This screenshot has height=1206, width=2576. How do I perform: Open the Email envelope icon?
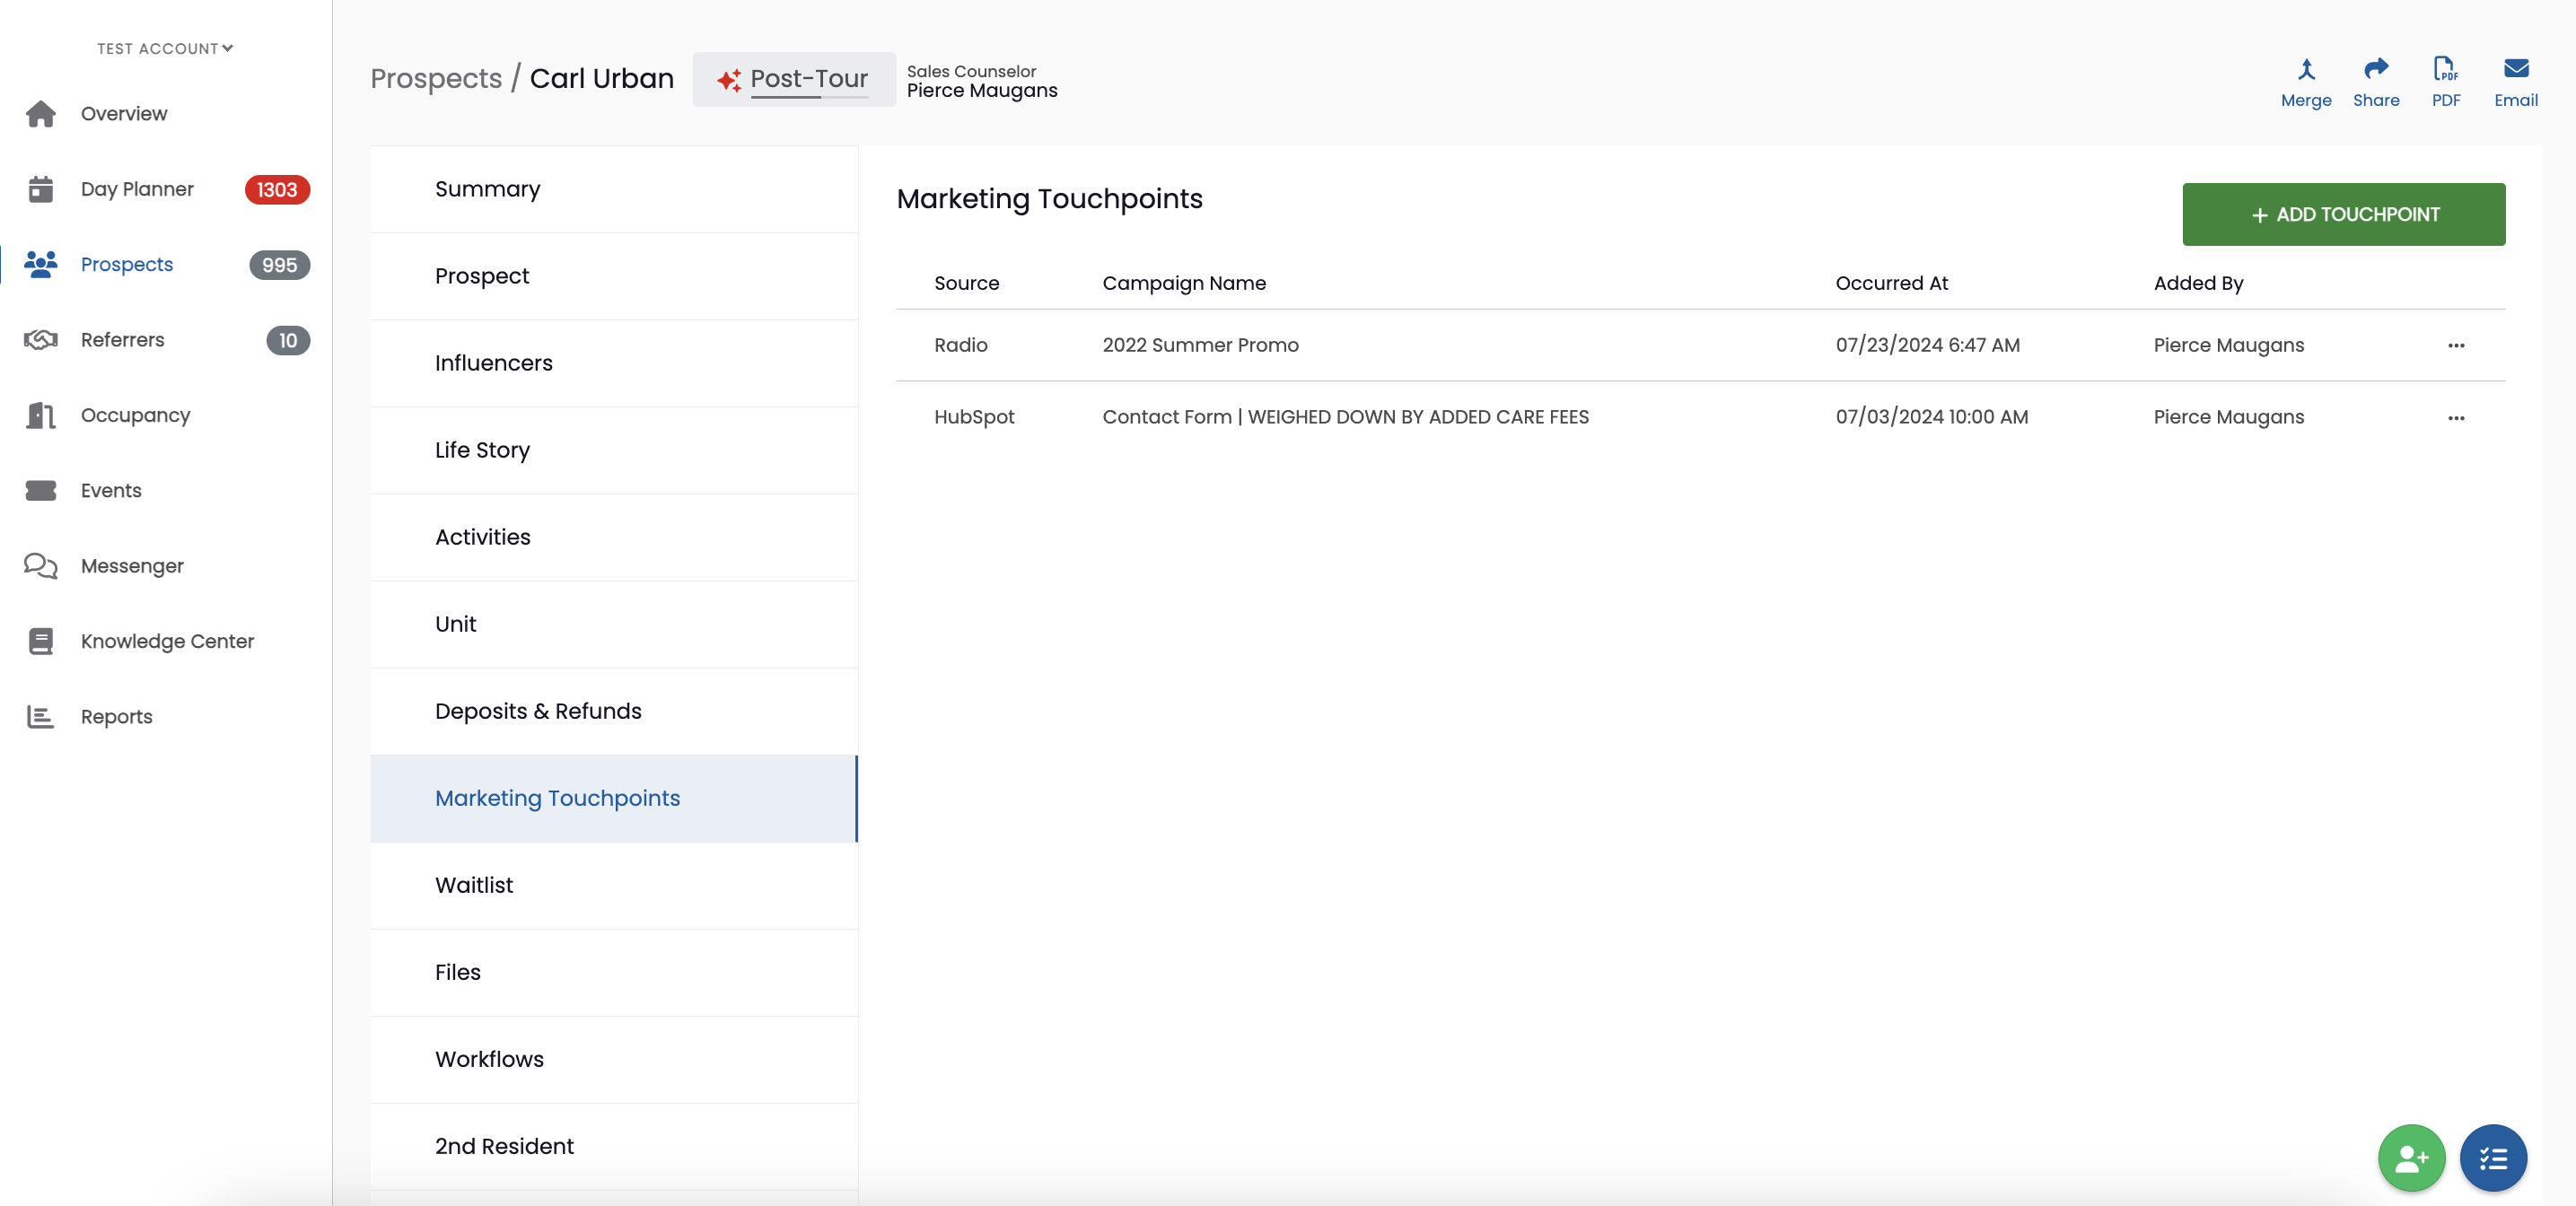tap(2516, 68)
